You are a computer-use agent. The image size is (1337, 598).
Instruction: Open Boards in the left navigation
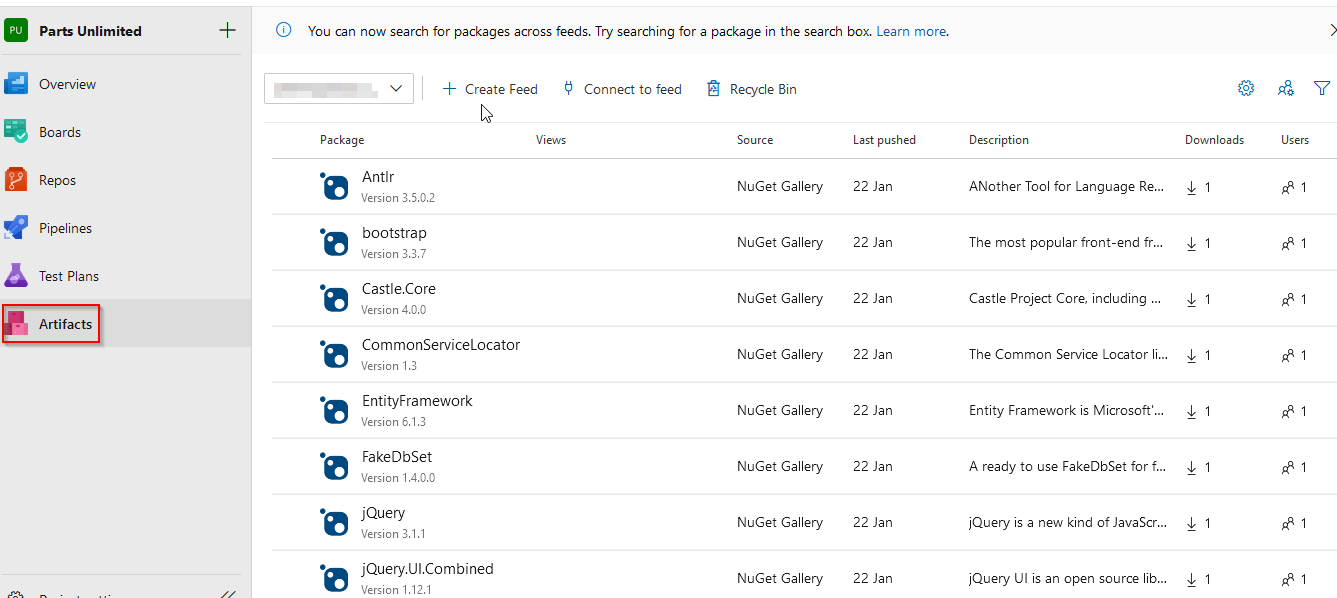pyautogui.click(x=60, y=132)
